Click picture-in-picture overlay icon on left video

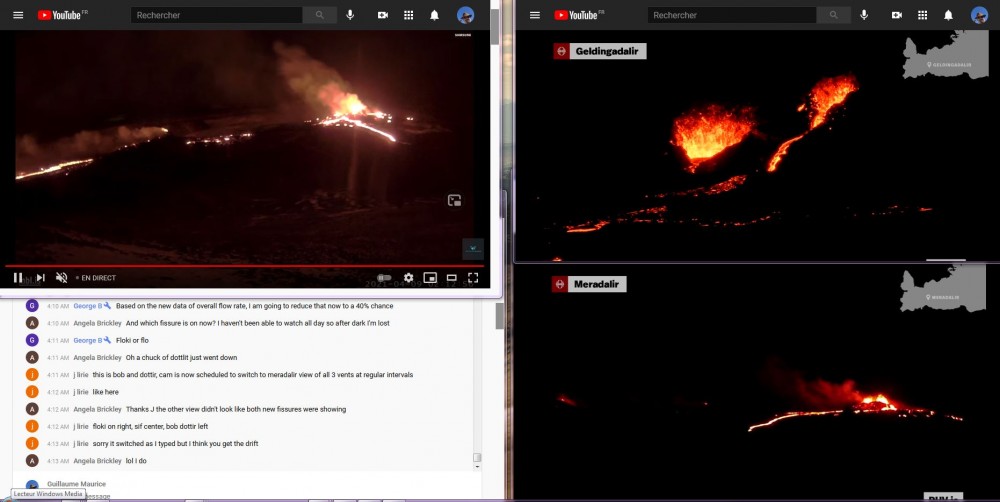point(454,201)
